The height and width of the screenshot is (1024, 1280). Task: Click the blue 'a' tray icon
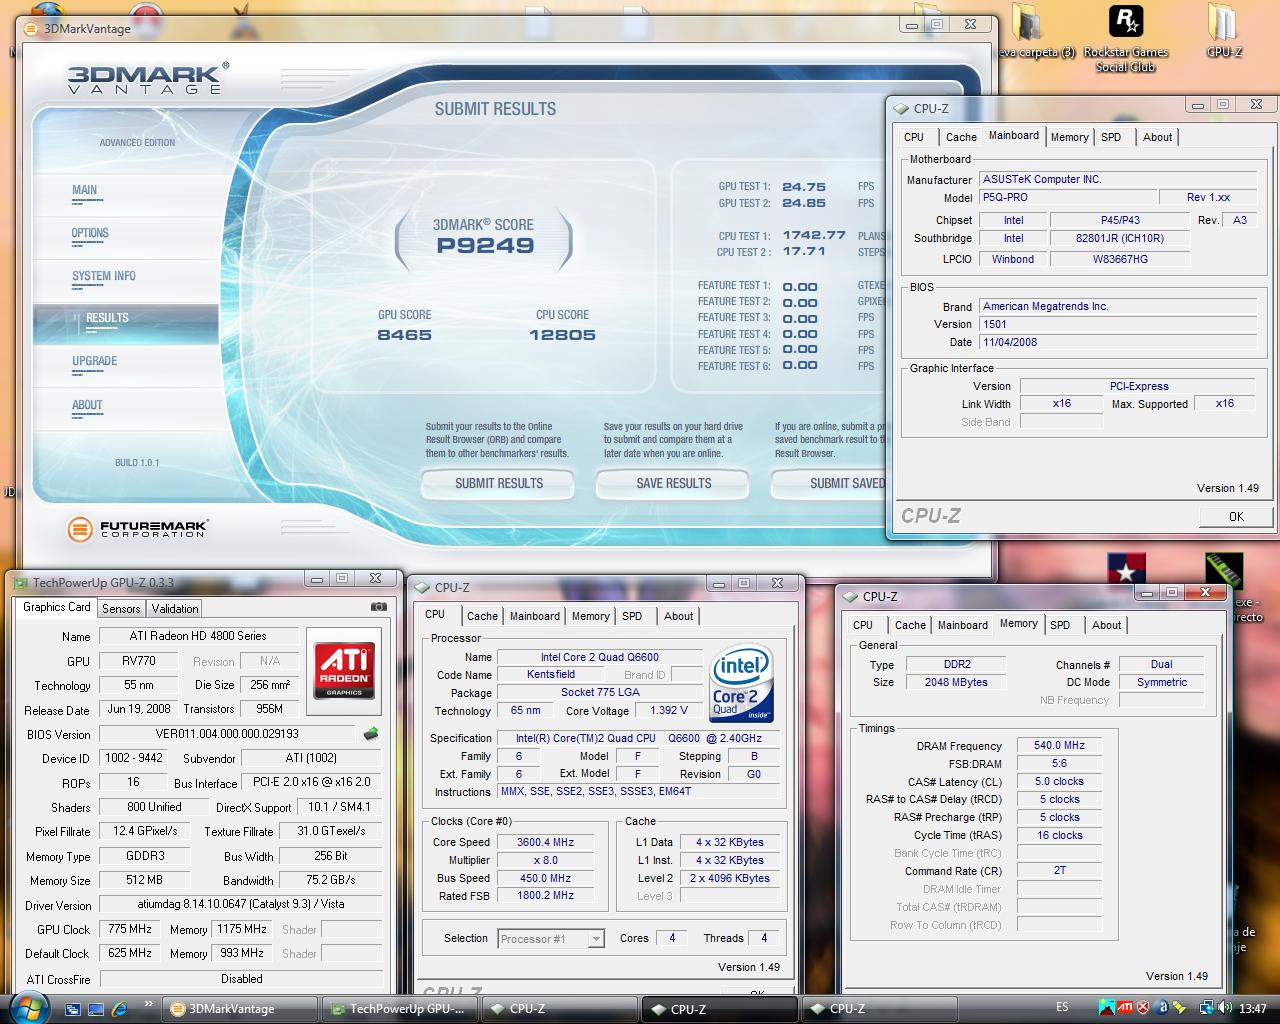coord(1162,1007)
